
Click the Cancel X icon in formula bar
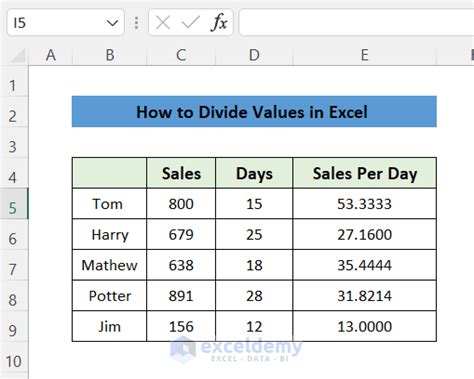[163, 23]
